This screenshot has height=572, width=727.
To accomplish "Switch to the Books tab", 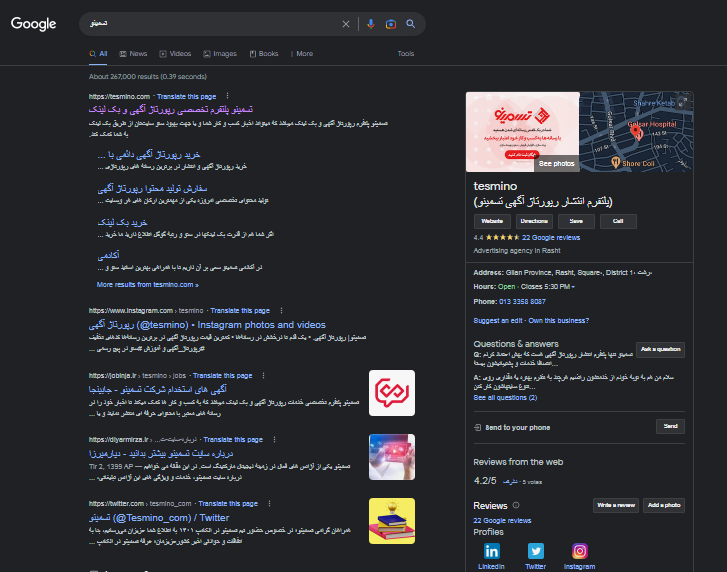I will (264, 54).
